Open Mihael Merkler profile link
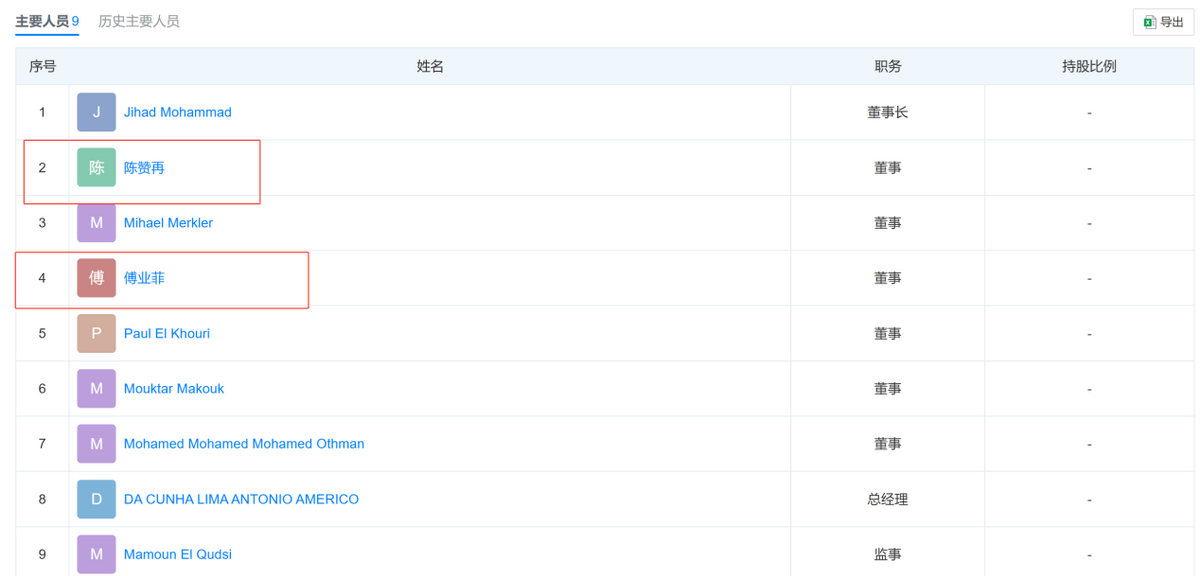 click(x=168, y=223)
